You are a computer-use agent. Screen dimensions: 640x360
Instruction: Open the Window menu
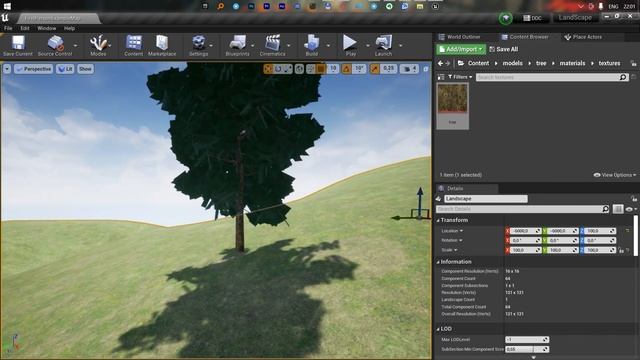click(x=47, y=28)
